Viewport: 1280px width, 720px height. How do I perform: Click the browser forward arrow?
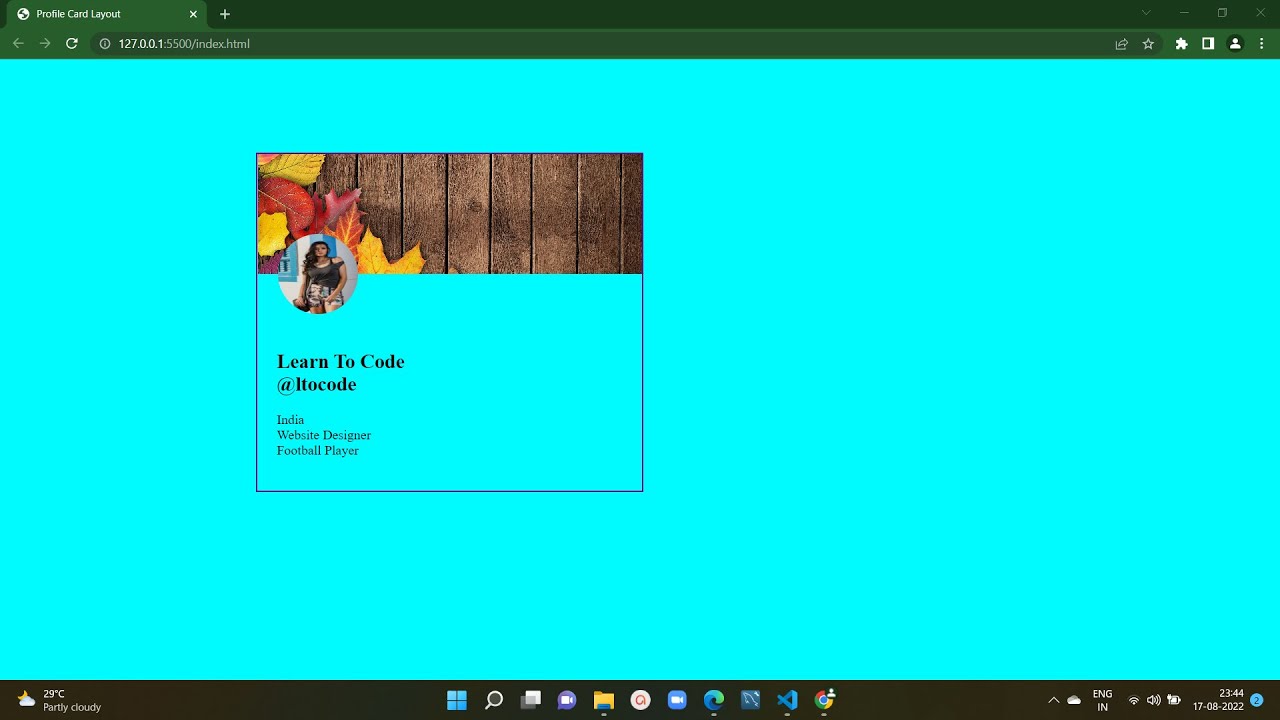(44, 44)
